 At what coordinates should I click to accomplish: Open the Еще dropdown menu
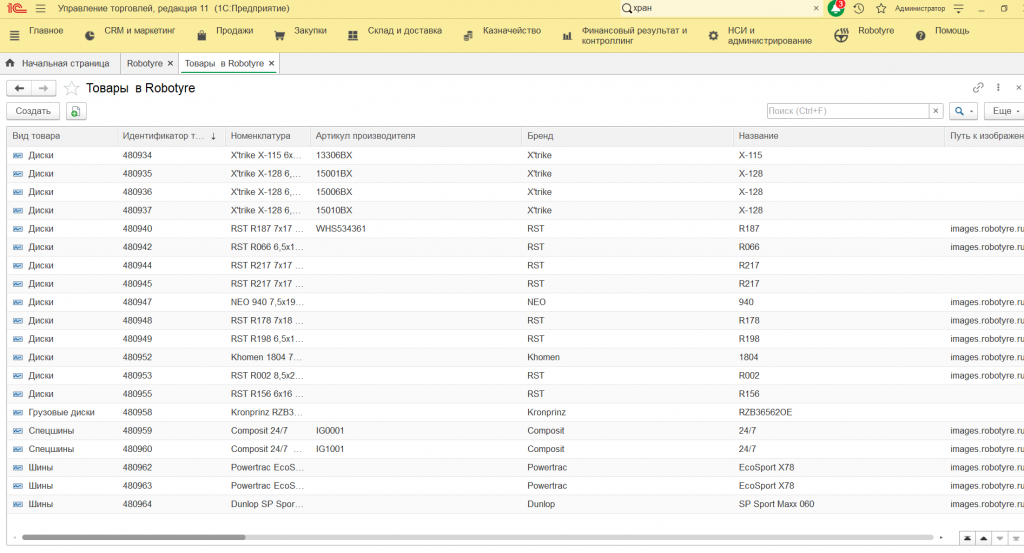point(1005,111)
